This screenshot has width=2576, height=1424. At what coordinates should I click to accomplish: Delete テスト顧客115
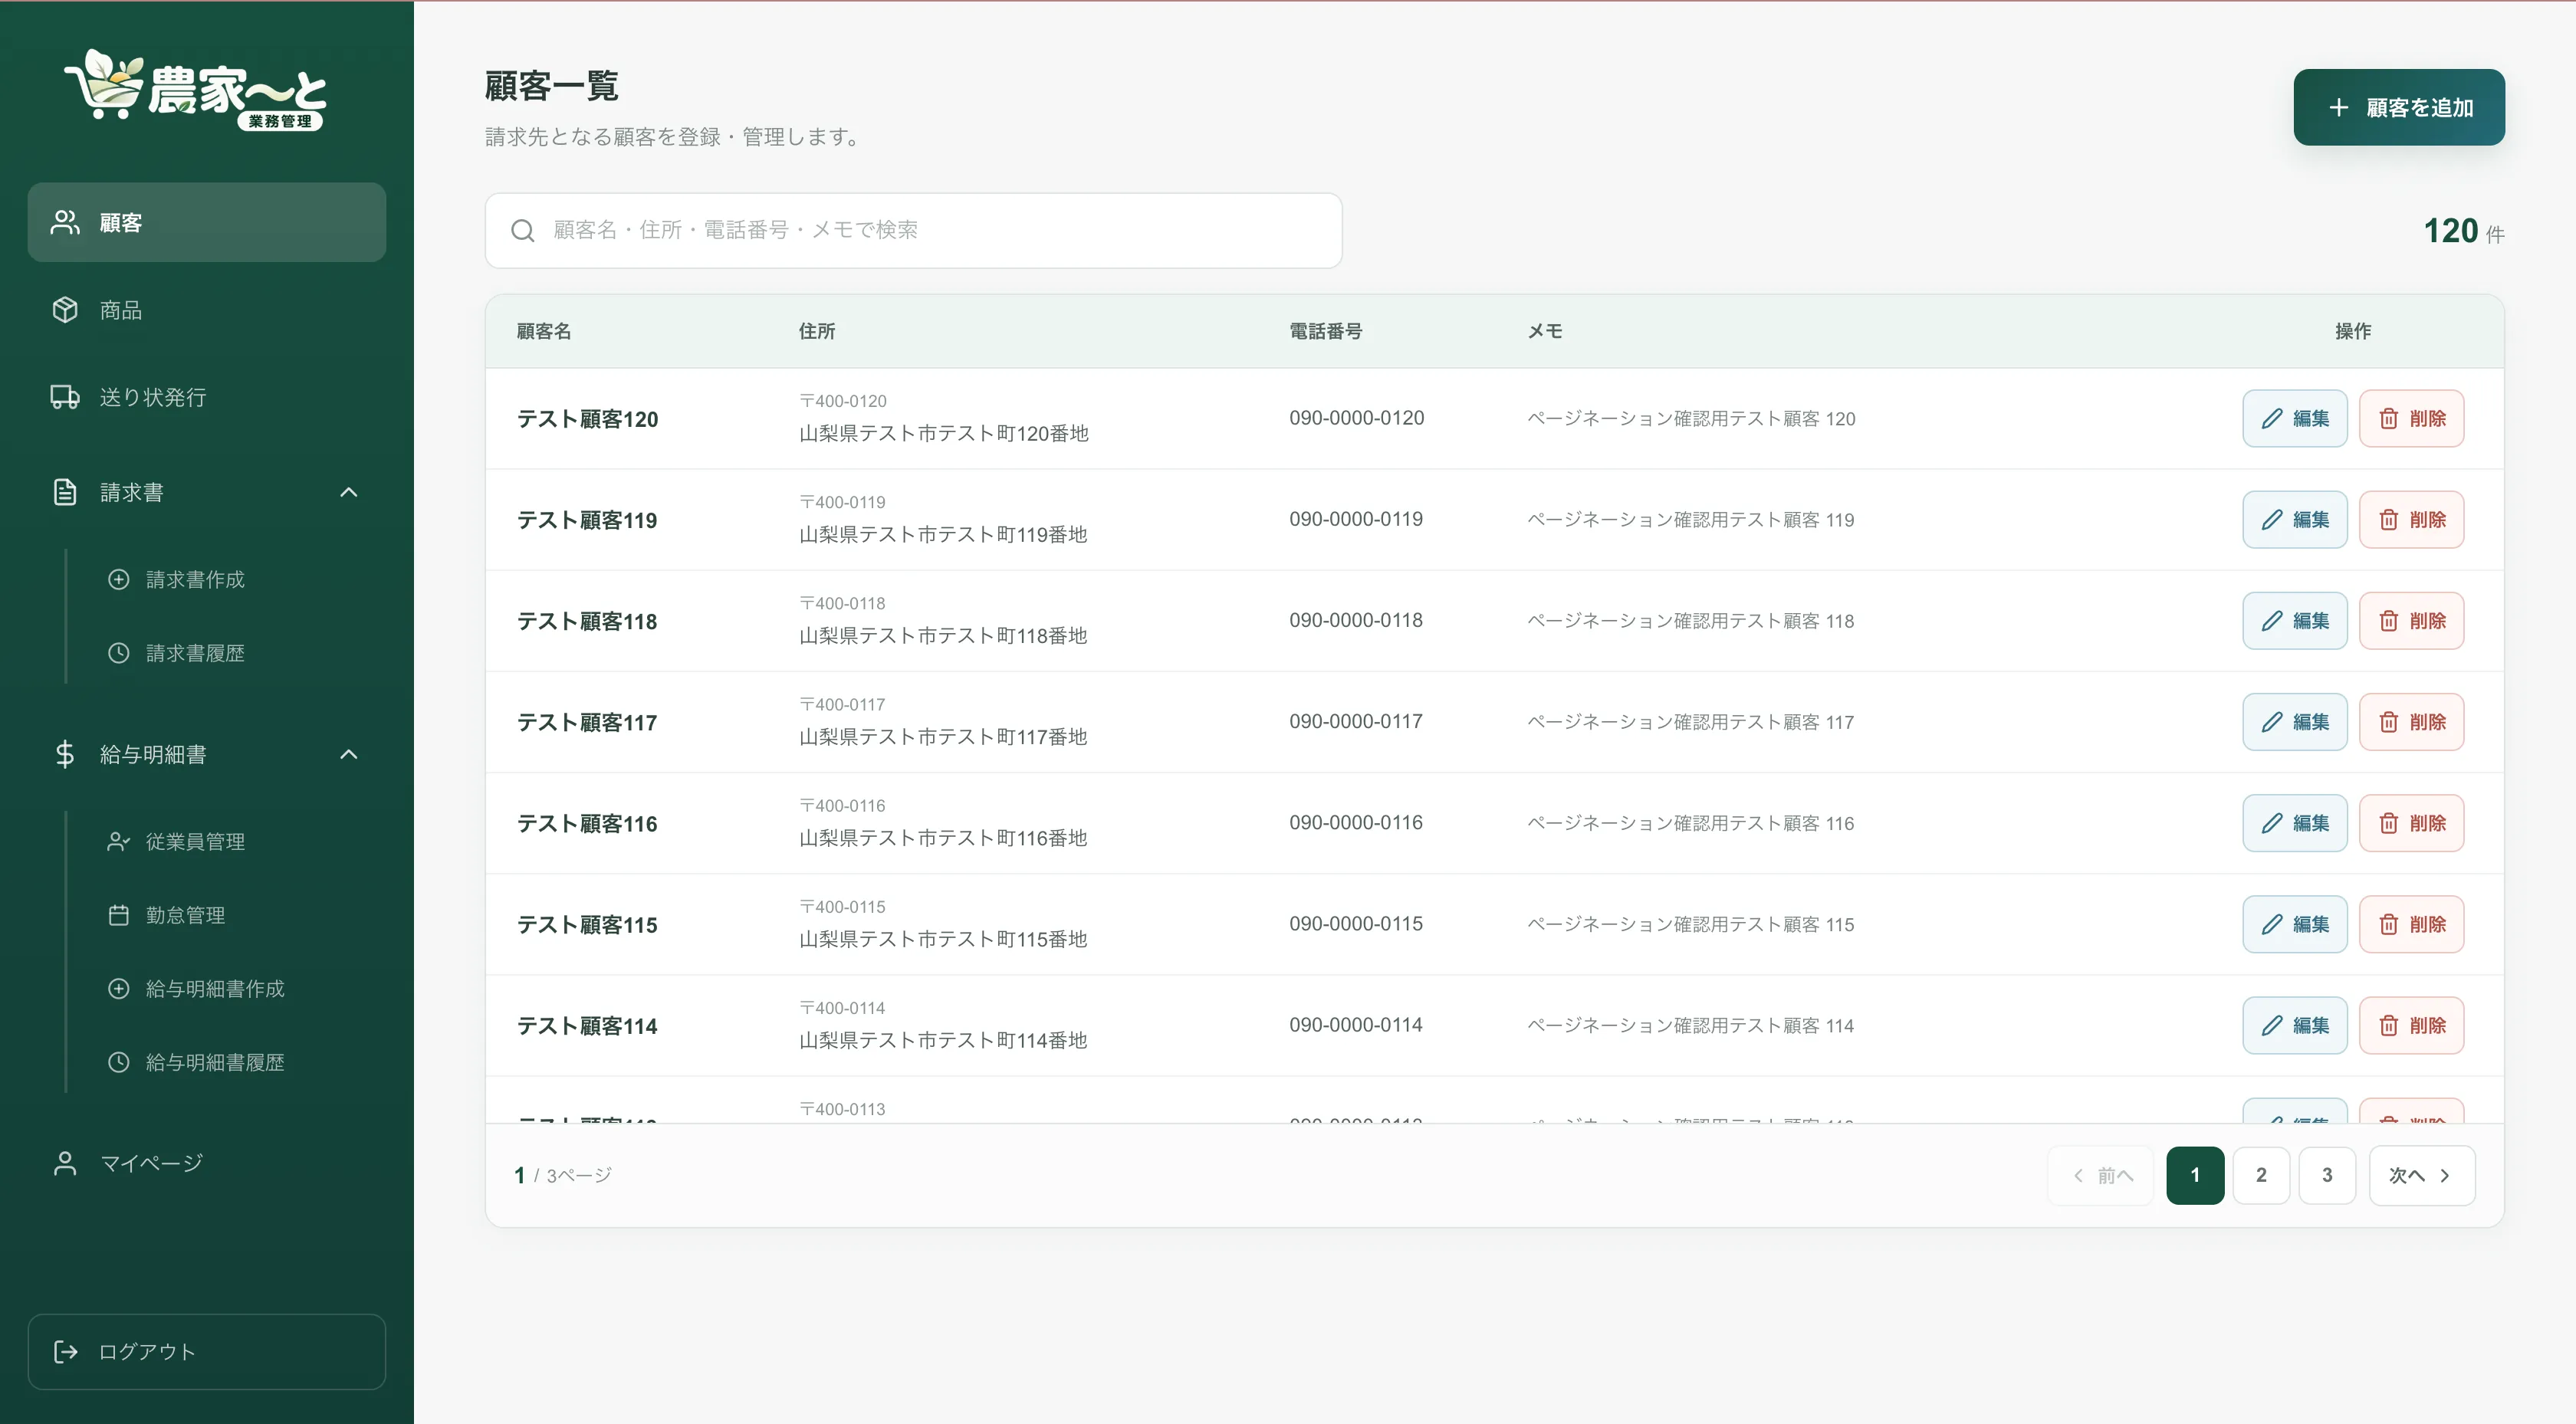2411,923
